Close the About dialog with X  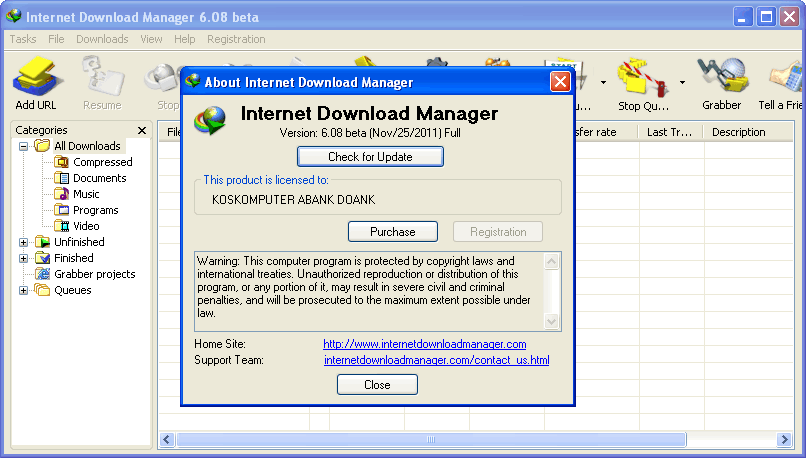click(560, 82)
